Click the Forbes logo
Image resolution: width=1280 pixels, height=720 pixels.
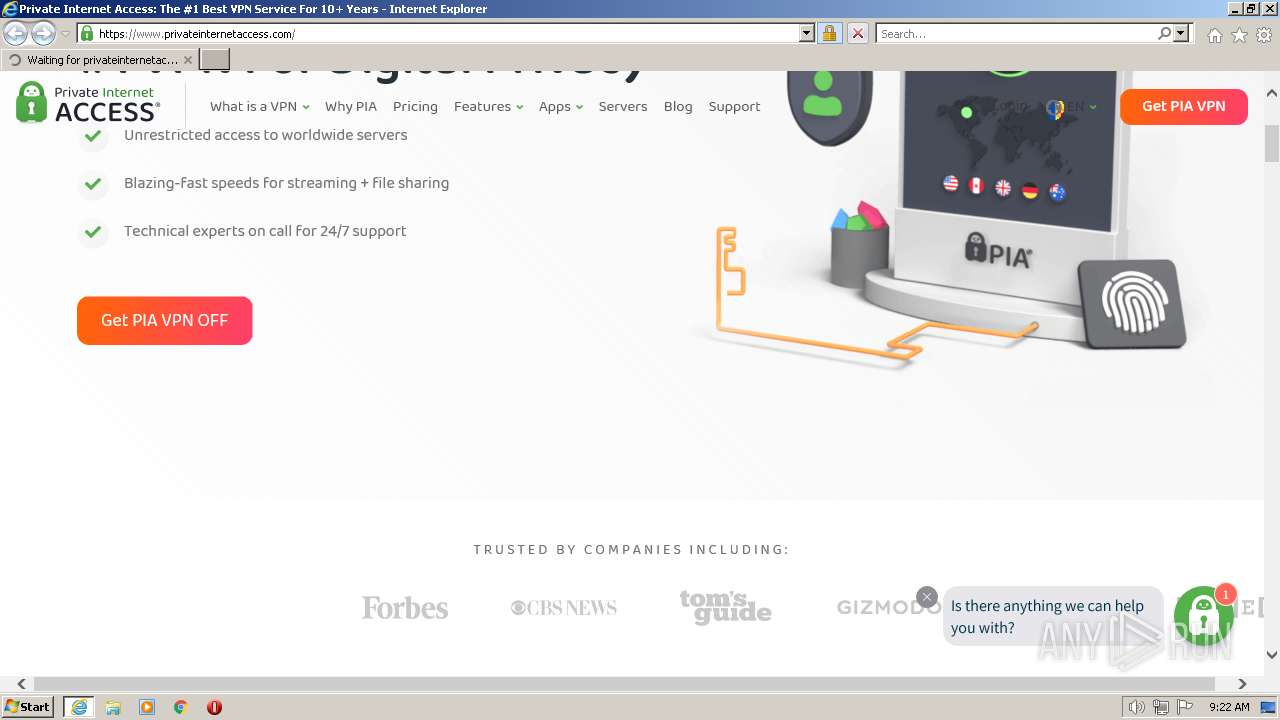click(405, 608)
